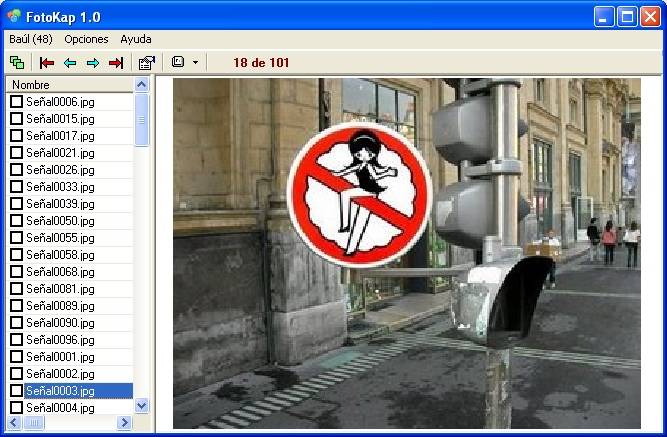Select file name Señal0055.jpg
The image size is (667, 437).
60,238
